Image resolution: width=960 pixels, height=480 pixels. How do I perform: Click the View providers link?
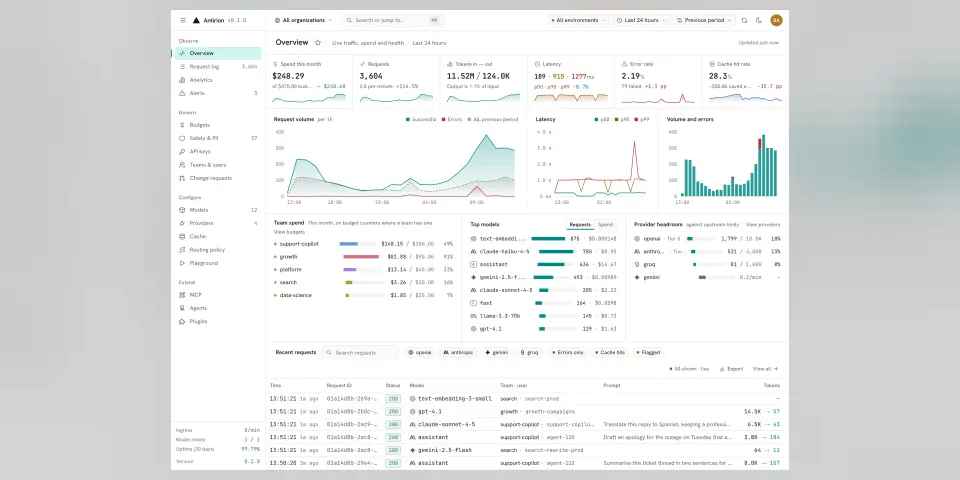(x=763, y=225)
